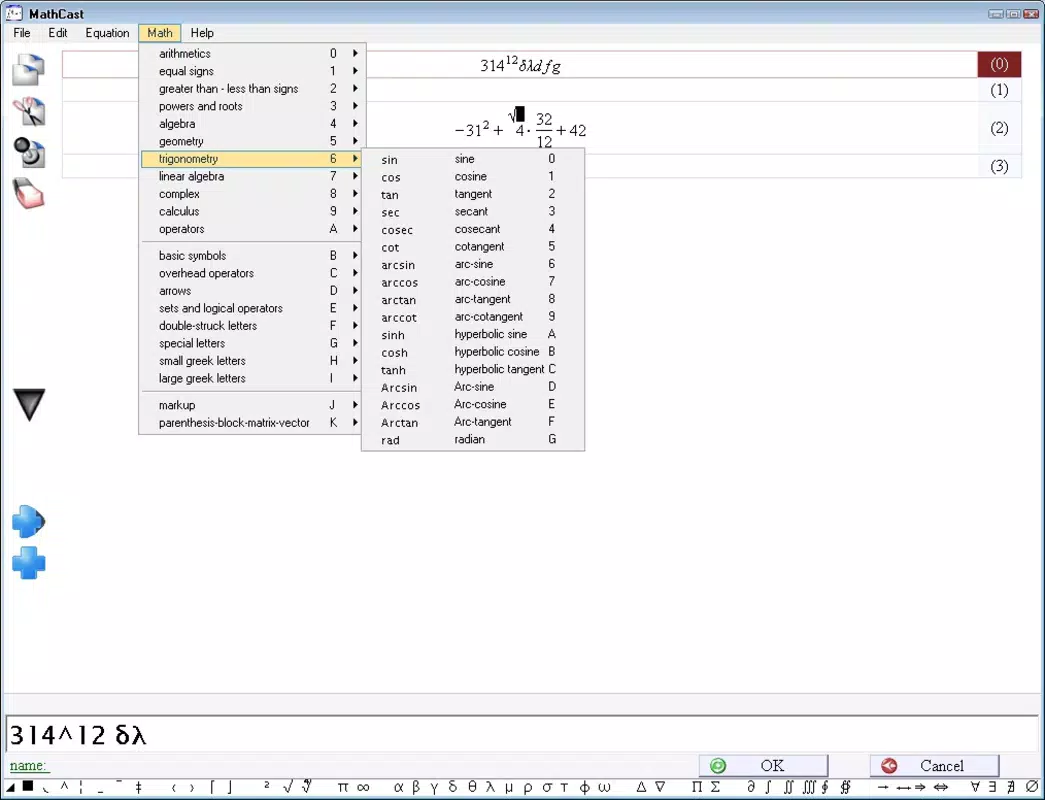Expand the powers and roots submenu
Screen dimensions: 1045x800
(251, 106)
